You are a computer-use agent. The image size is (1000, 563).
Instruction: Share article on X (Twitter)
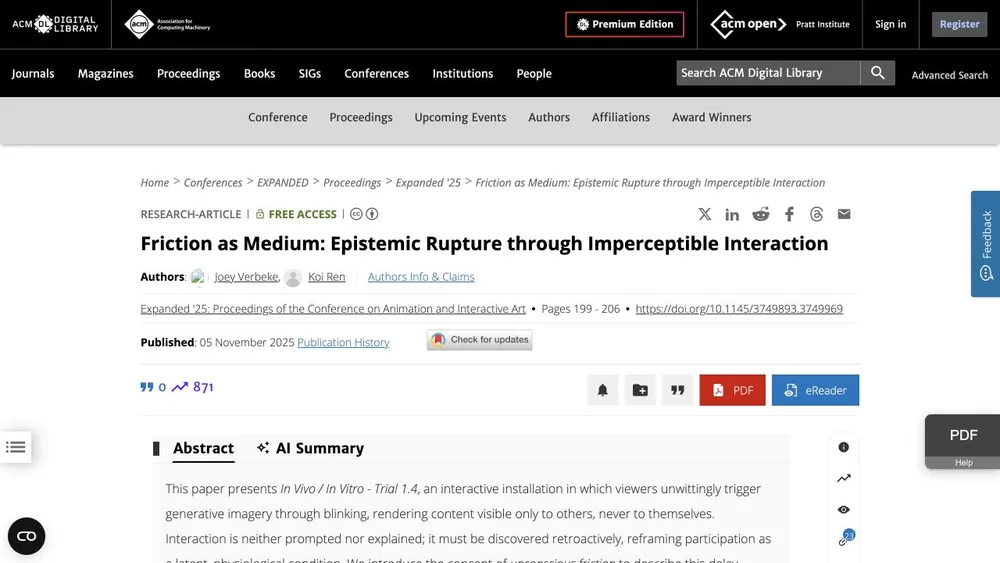point(704,214)
